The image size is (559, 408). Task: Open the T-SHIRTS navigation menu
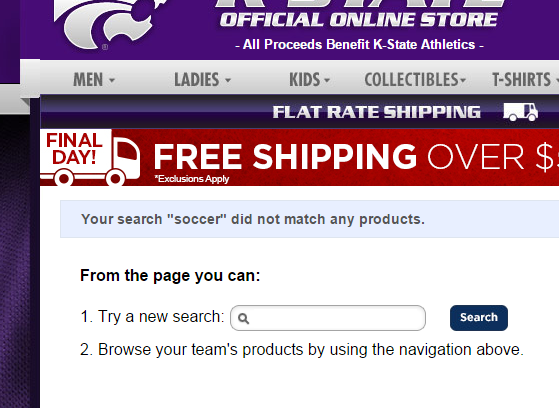click(x=525, y=80)
